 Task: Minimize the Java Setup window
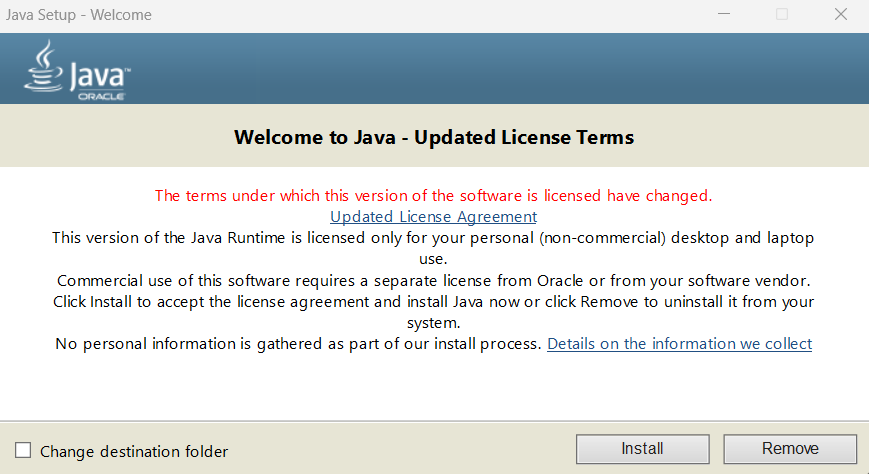click(x=724, y=14)
